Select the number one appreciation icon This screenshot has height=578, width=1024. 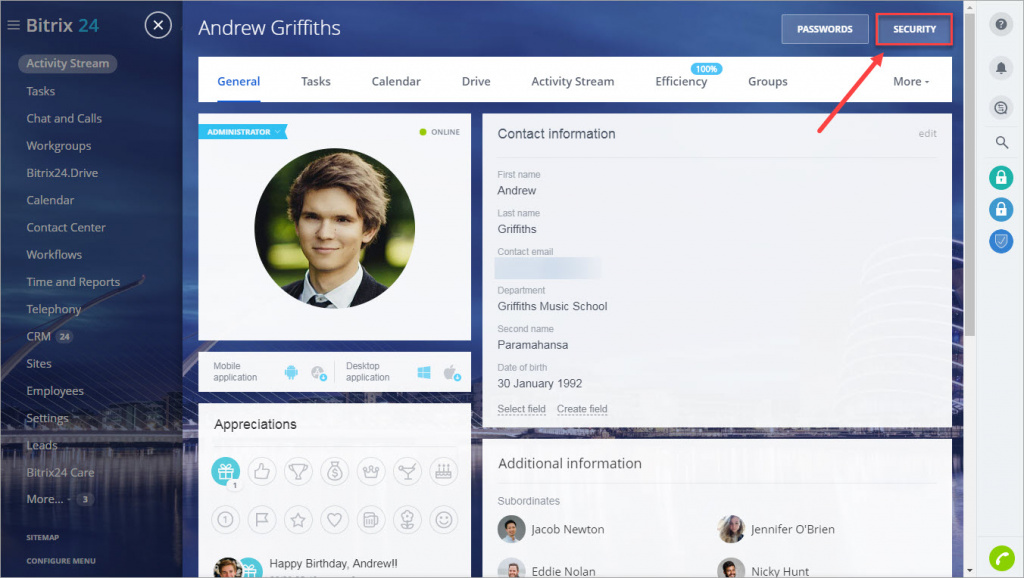pos(225,520)
